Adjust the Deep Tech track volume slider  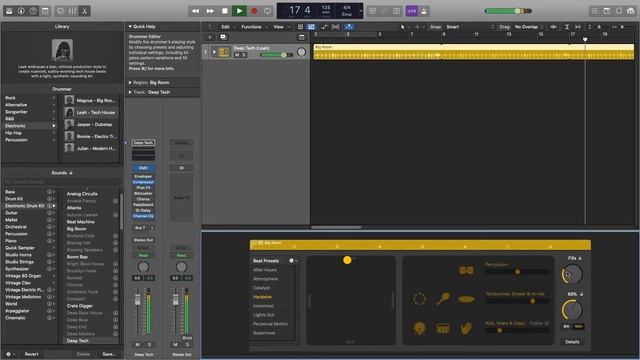pyautogui.click(x=276, y=55)
